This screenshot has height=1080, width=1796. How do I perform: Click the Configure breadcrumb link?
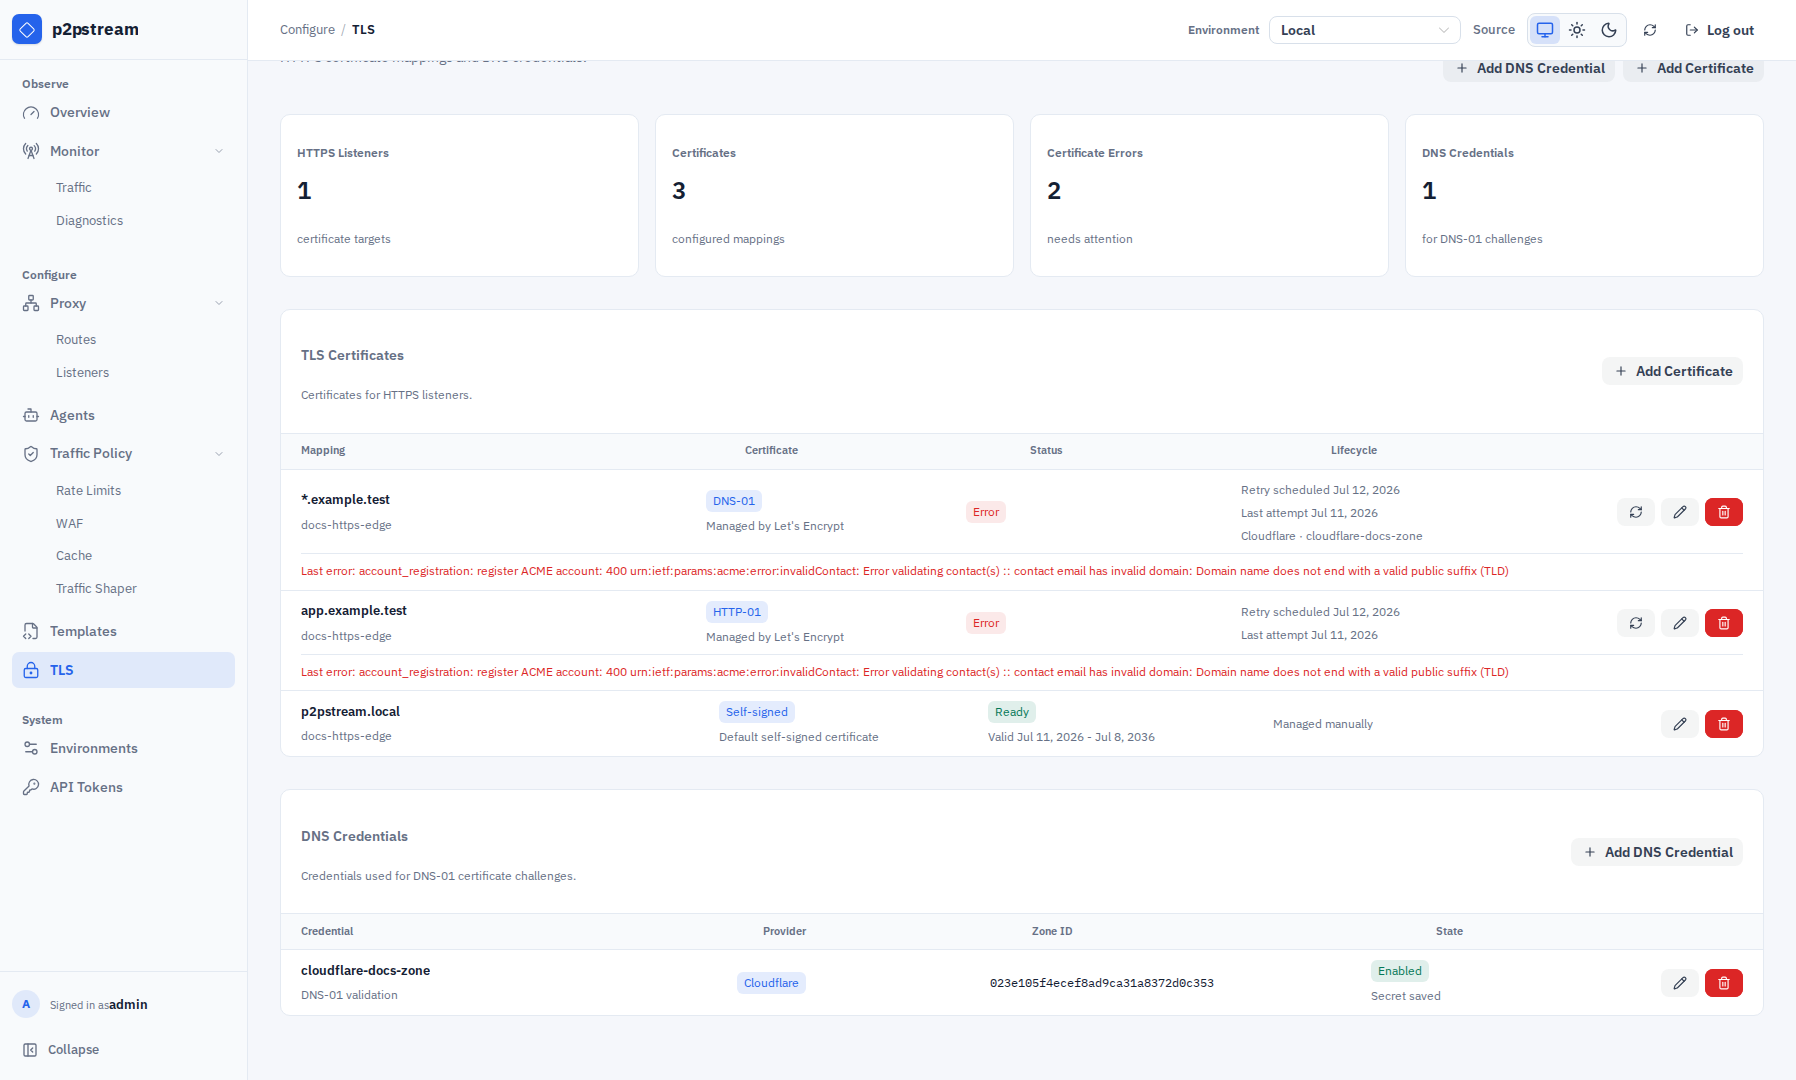(x=307, y=30)
